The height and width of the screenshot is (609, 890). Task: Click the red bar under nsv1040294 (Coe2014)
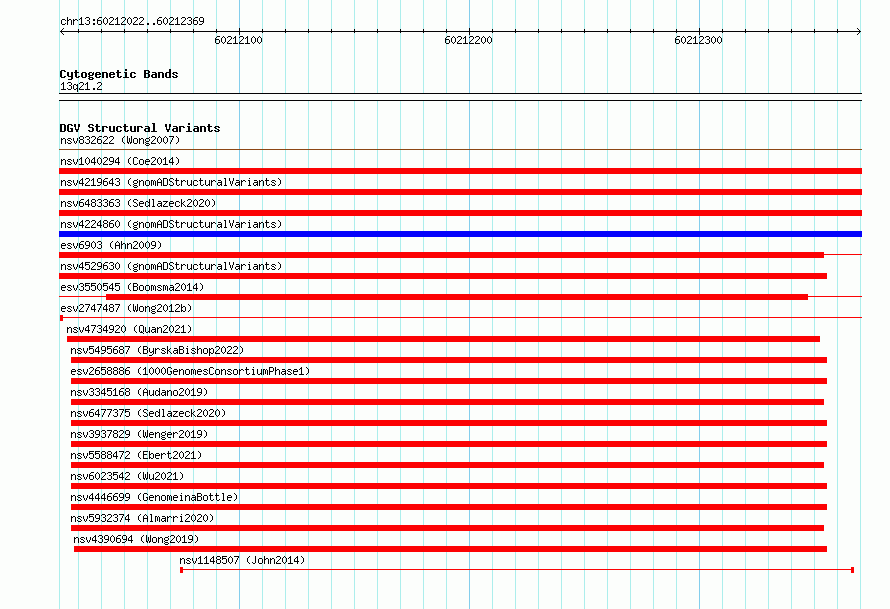tap(460, 171)
